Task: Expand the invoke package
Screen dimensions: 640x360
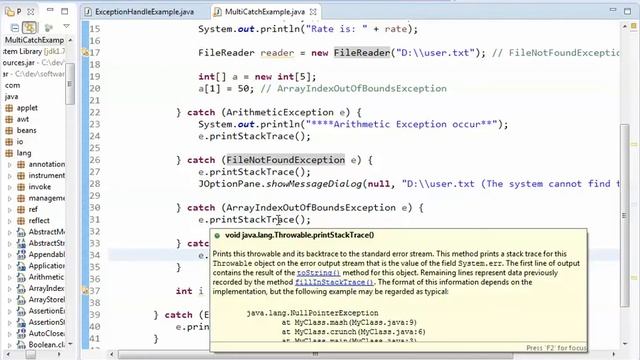Action: coord(10,187)
